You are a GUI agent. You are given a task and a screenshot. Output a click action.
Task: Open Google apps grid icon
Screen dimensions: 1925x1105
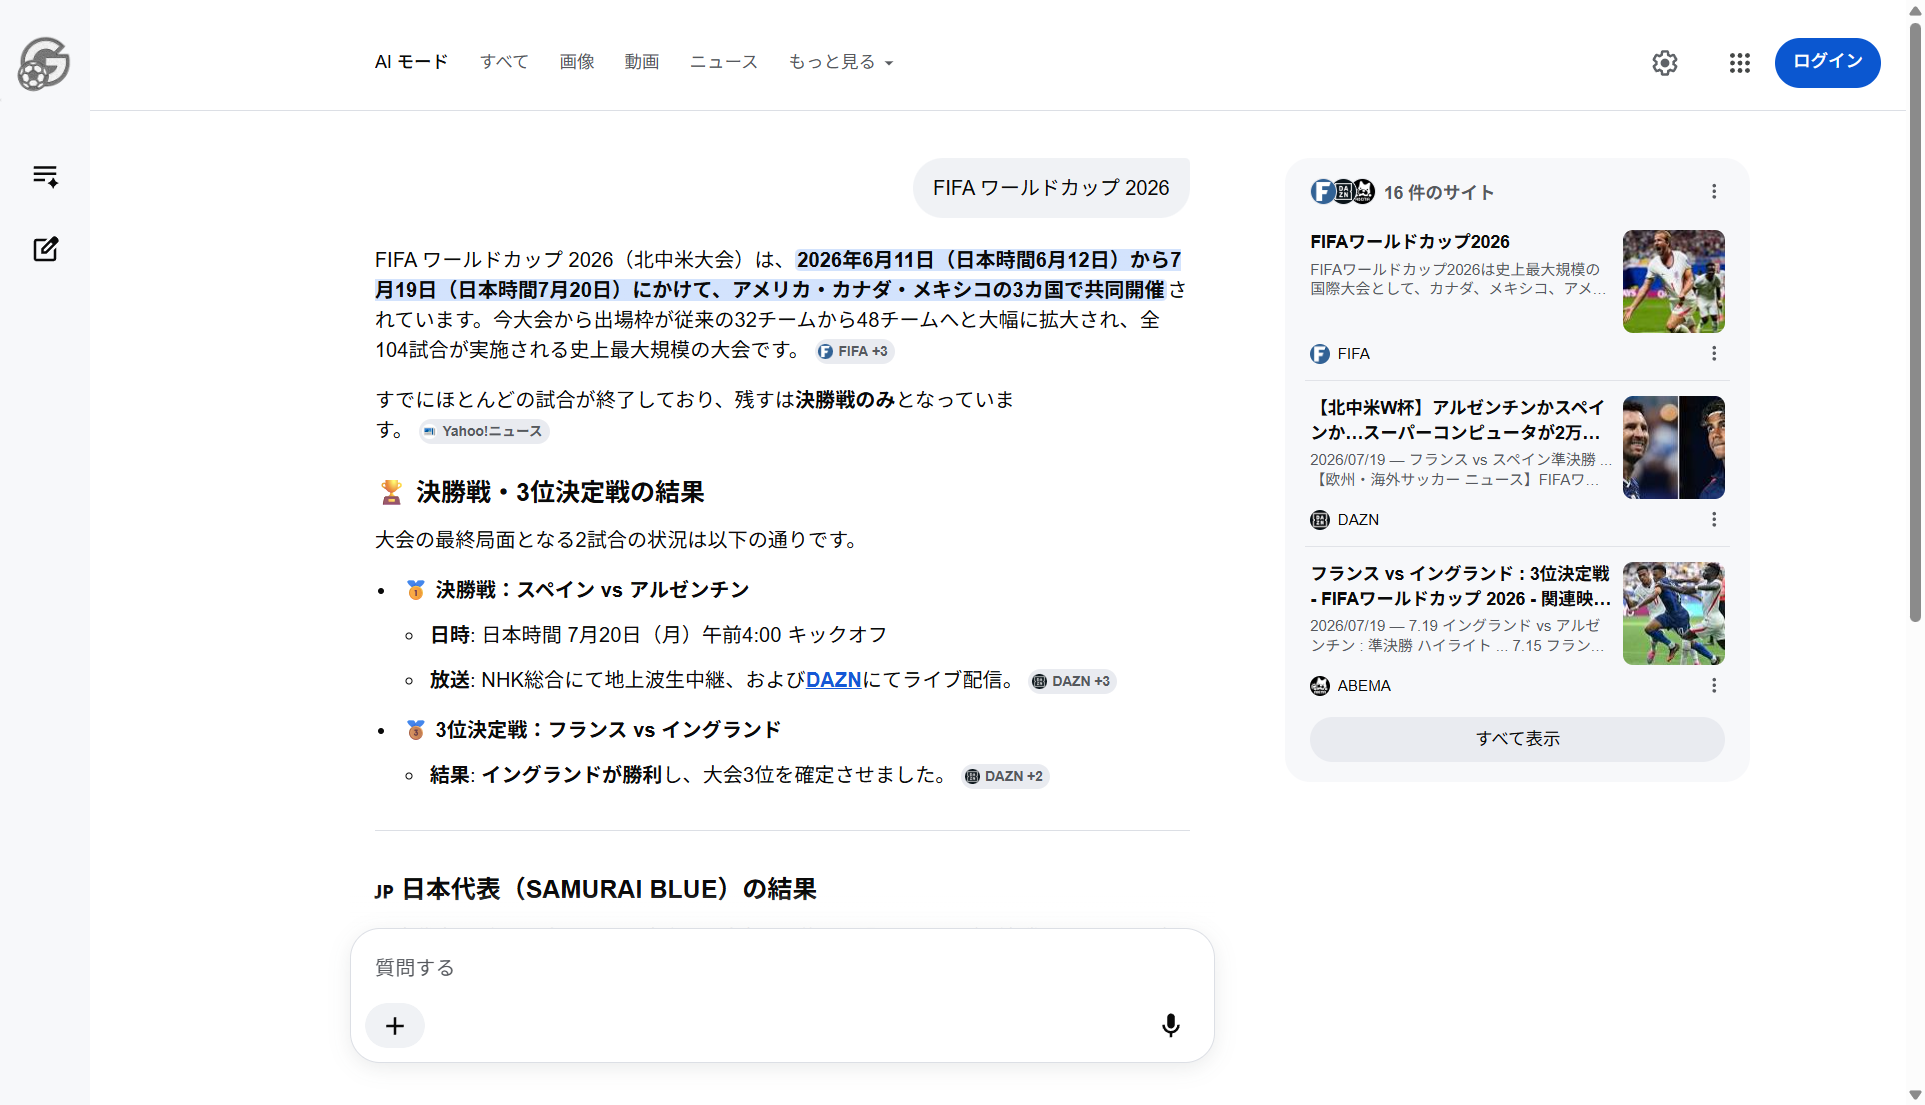pyautogui.click(x=1739, y=63)
